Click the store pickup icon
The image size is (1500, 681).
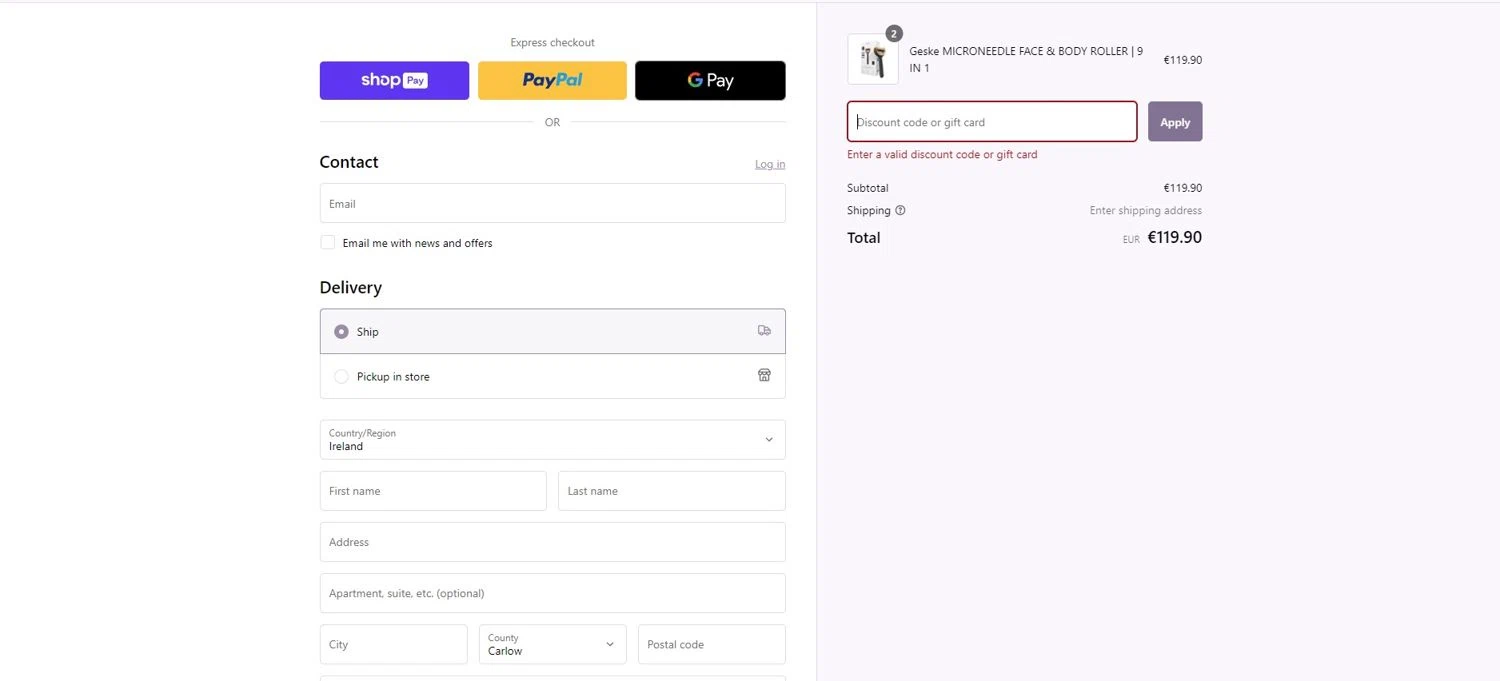click(x=764, y=376)
